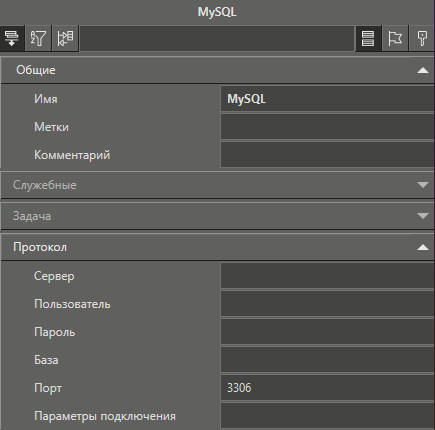435x430 pixels.
Task: Select the Пользователь property label
Action: (72, 304)
